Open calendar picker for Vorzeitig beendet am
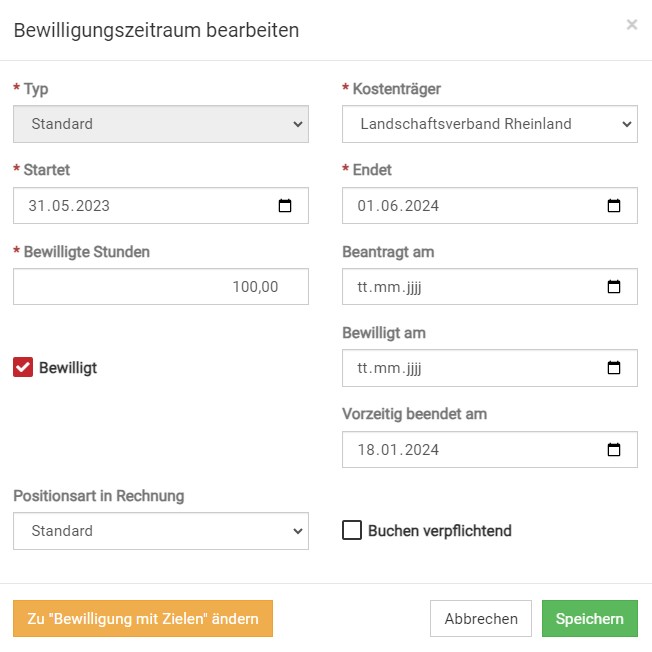 click(614, 449)
